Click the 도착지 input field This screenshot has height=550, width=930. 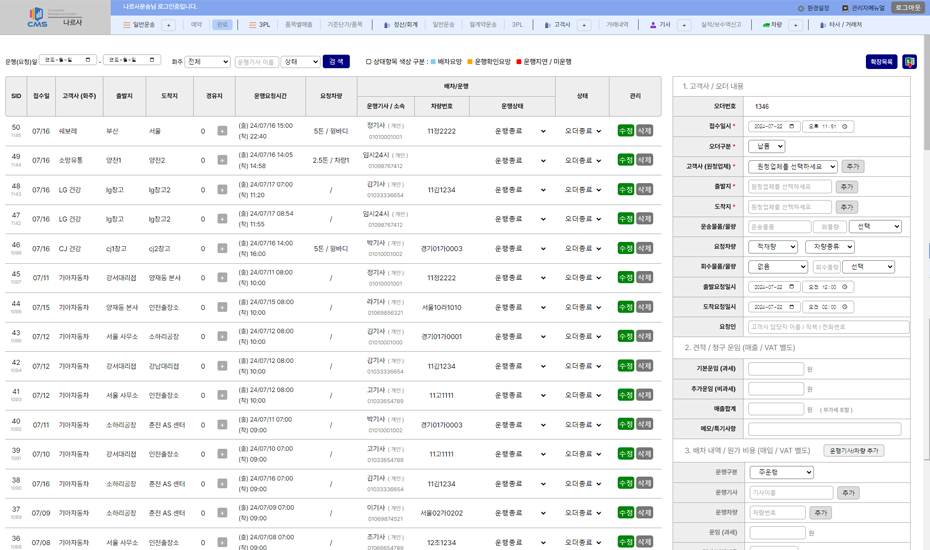tap(790, 207)
